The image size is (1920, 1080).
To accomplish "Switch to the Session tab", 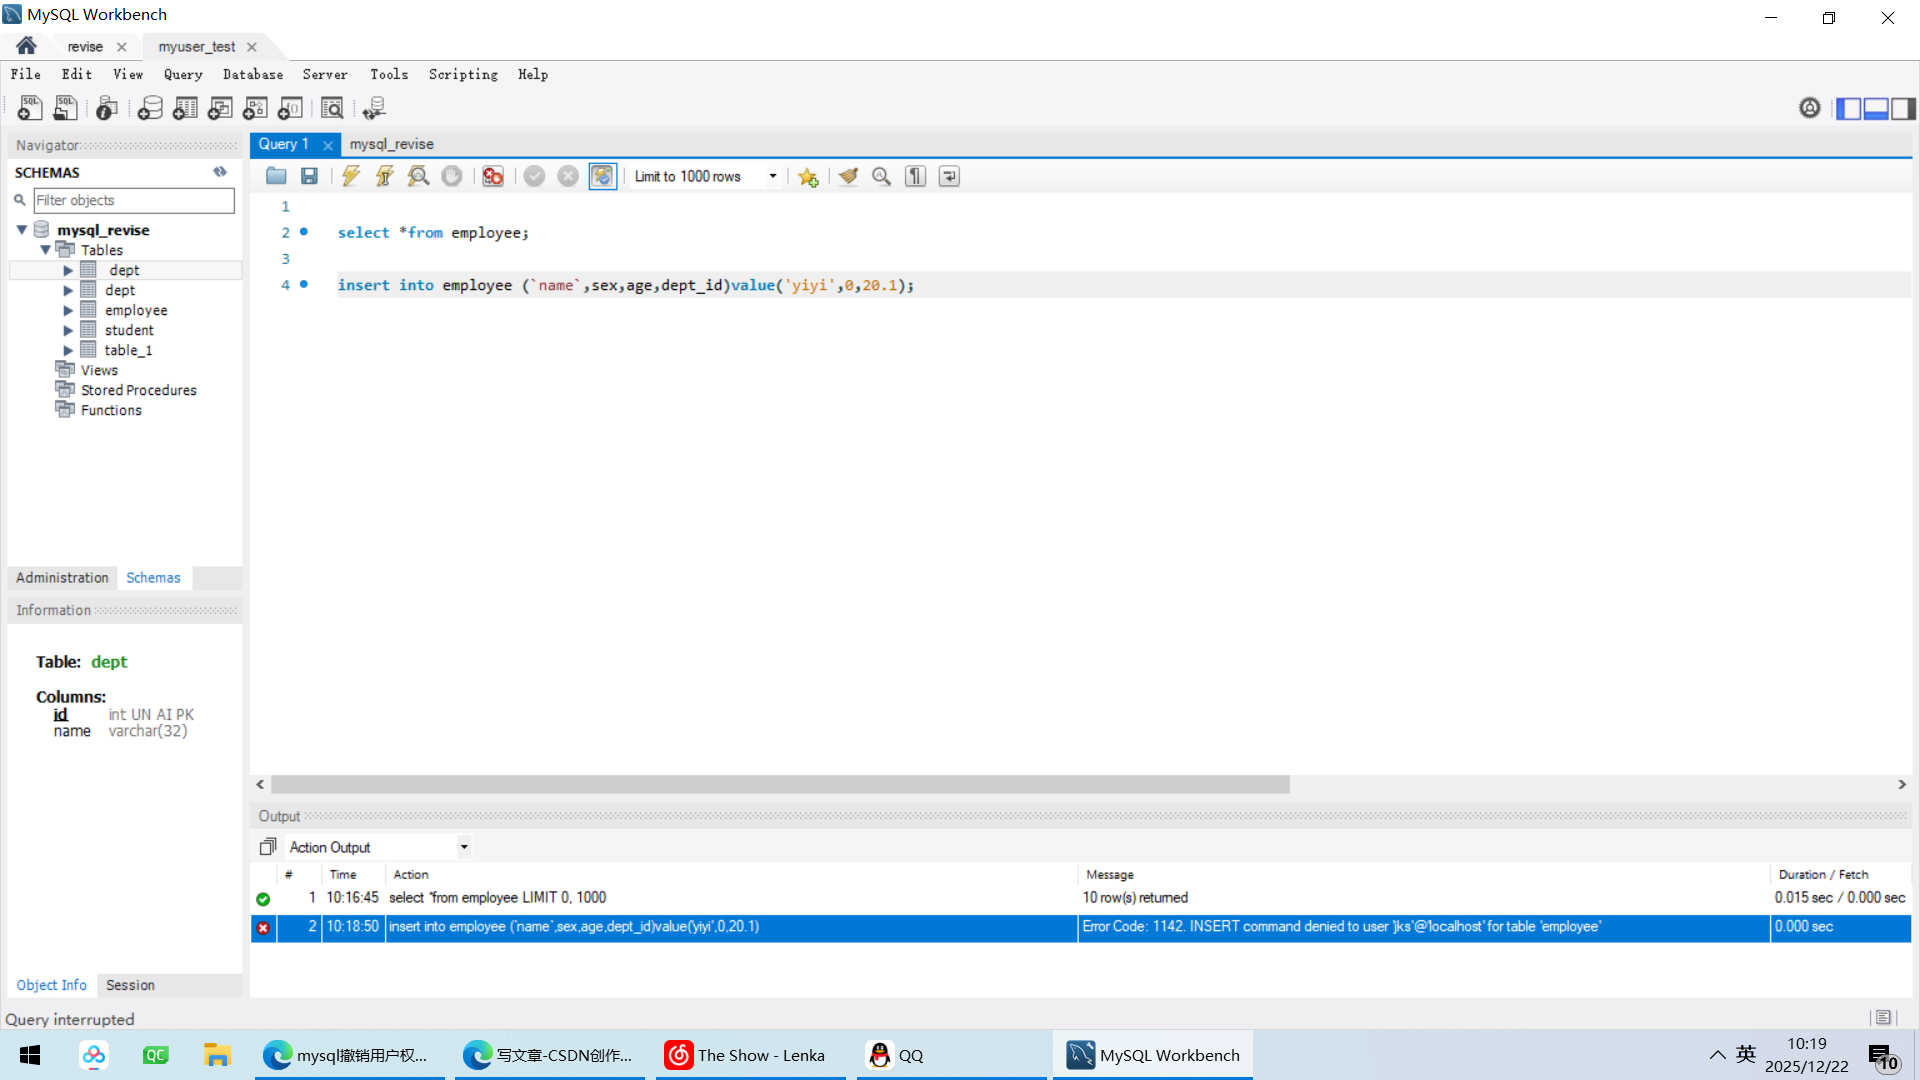I will [130, 985].
